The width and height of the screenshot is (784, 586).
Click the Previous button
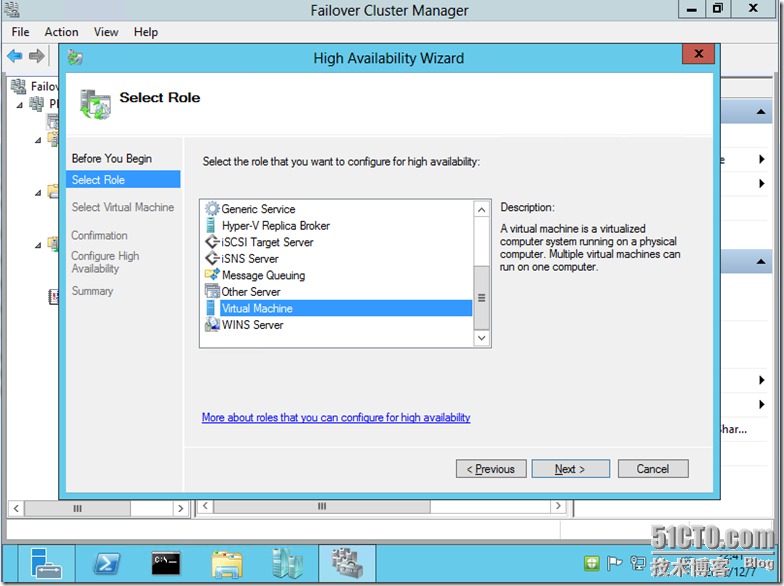coord(491,469)
